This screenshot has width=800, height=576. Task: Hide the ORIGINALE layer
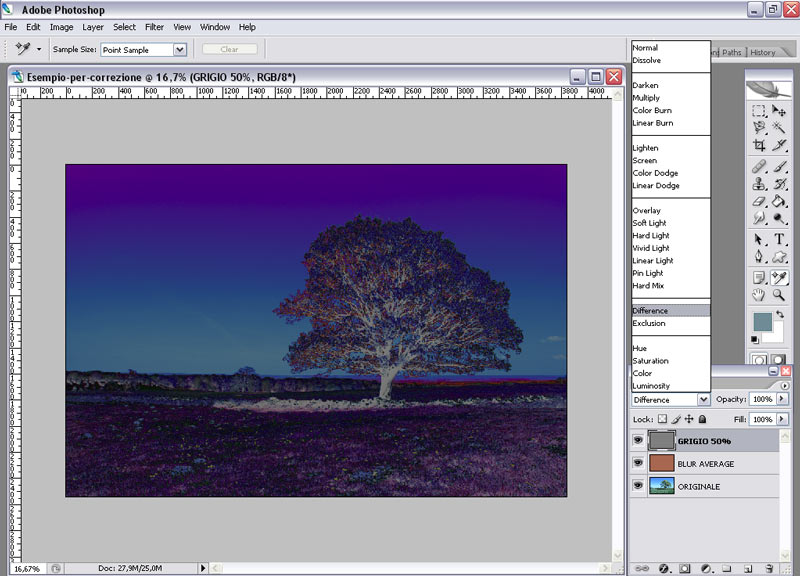(639, 486)
